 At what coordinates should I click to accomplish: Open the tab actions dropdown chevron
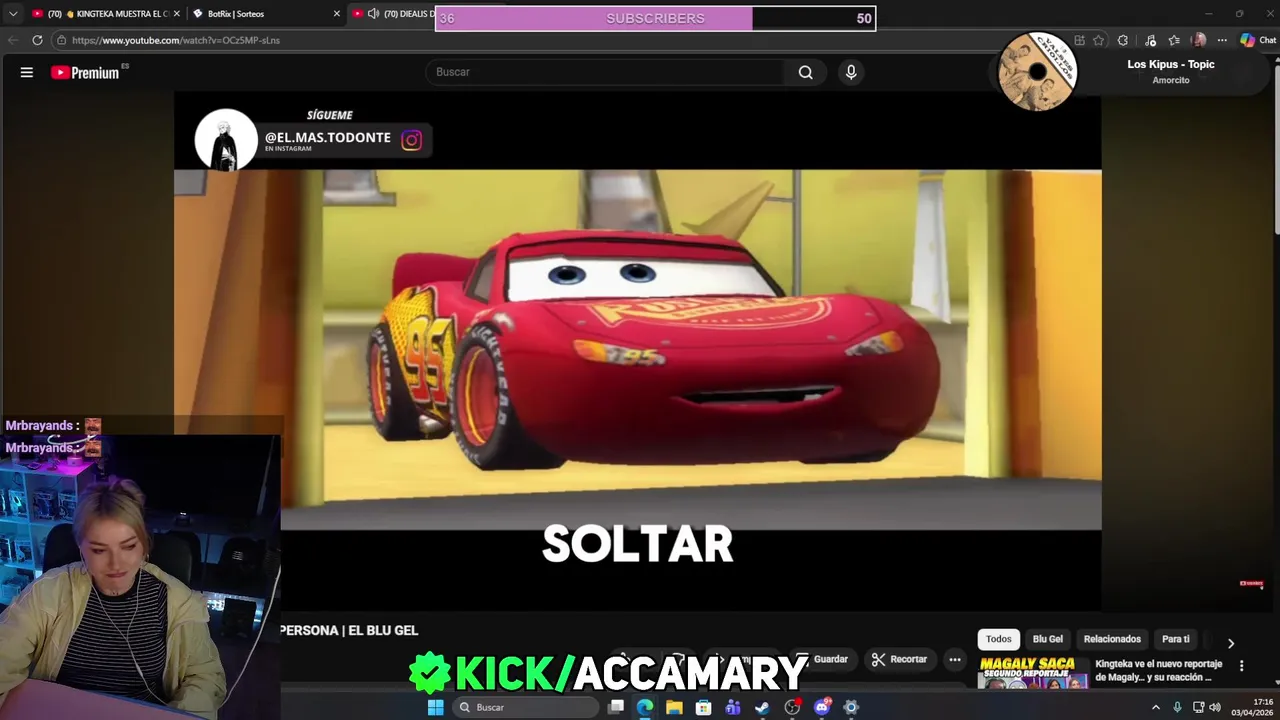coord(13,14)
